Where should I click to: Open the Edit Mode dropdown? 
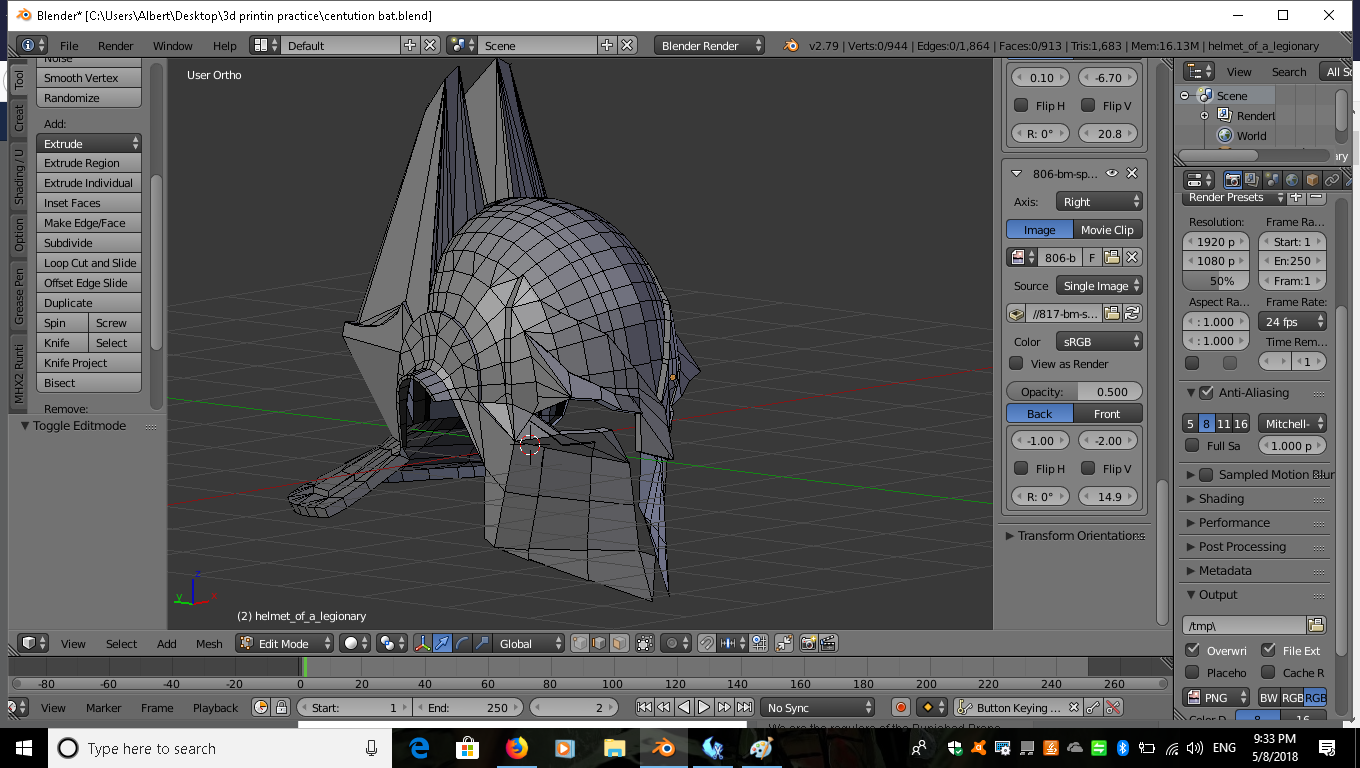pyautogui.click(x=284, y=644)
